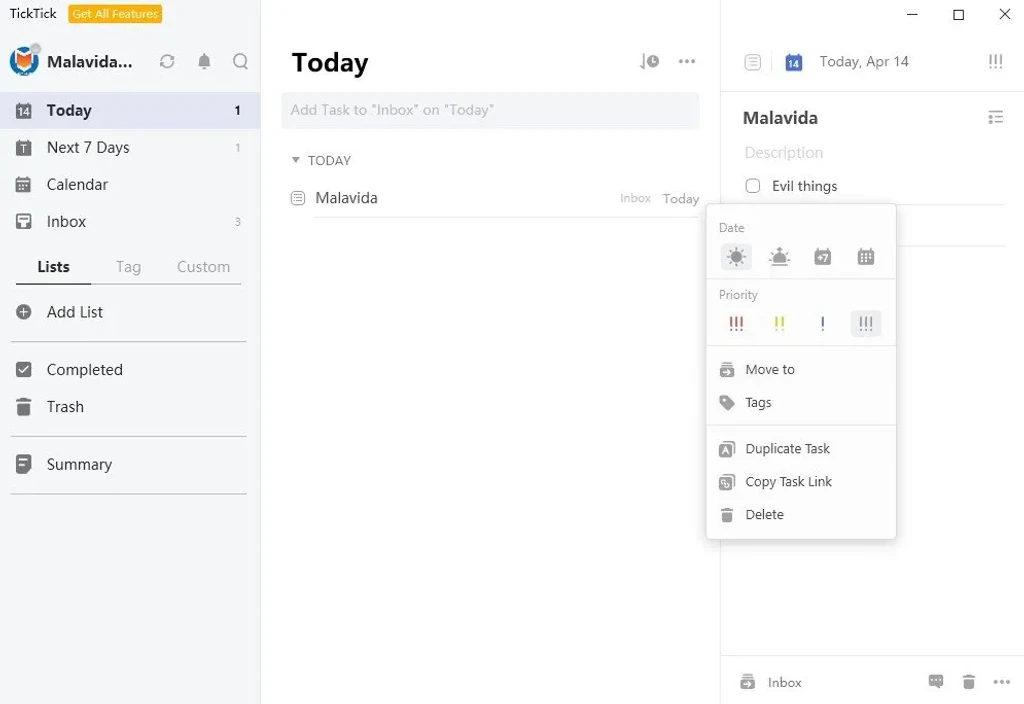Viewport: 1024px width, 704px height.
Task: Click the checklist format icon next to the Malavida title
Action: pyautogui.click(x=995, y=118)
